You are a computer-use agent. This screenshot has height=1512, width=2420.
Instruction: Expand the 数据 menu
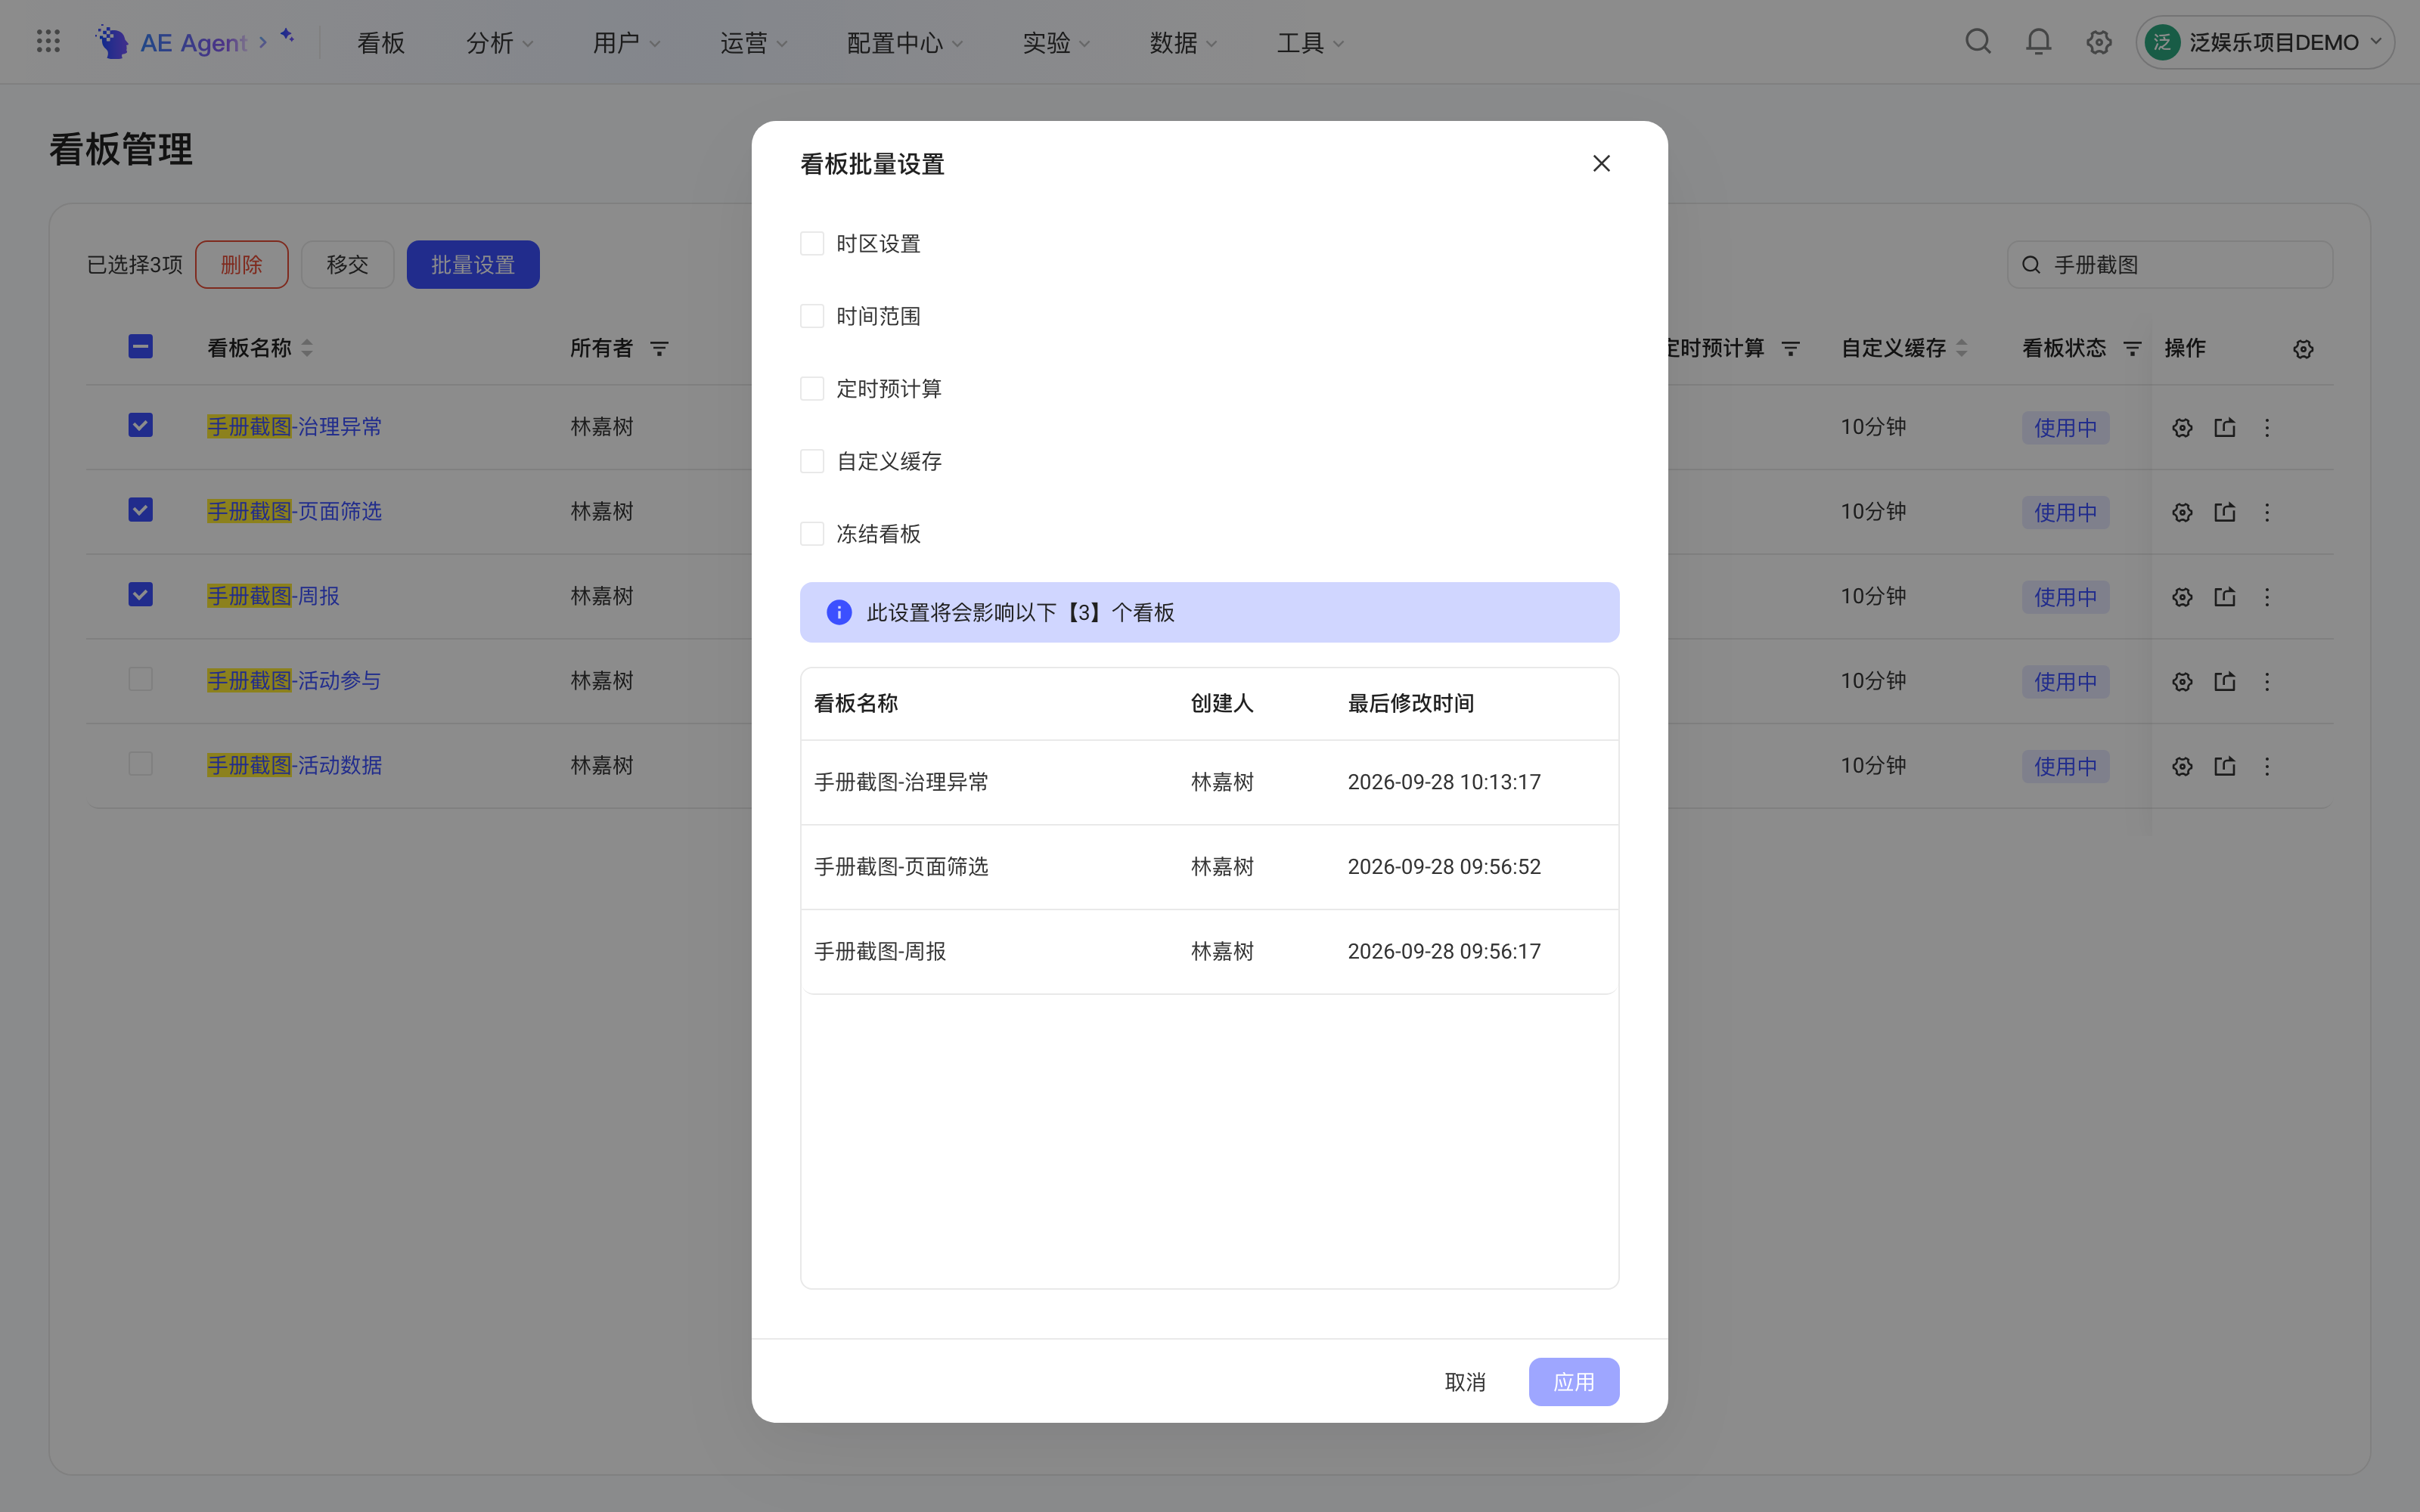[x=1183, y=42]
